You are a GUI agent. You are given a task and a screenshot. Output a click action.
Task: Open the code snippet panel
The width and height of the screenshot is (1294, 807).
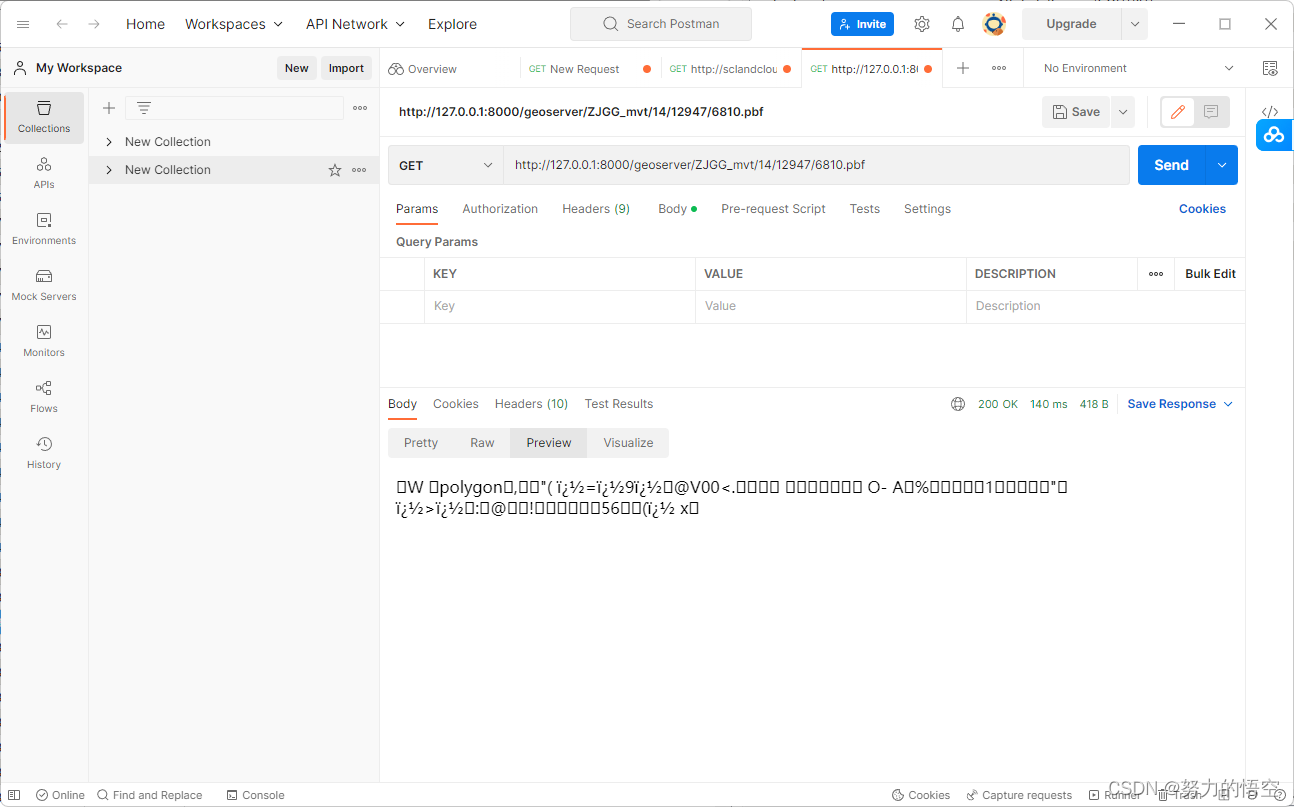[x=1270, y=111]
